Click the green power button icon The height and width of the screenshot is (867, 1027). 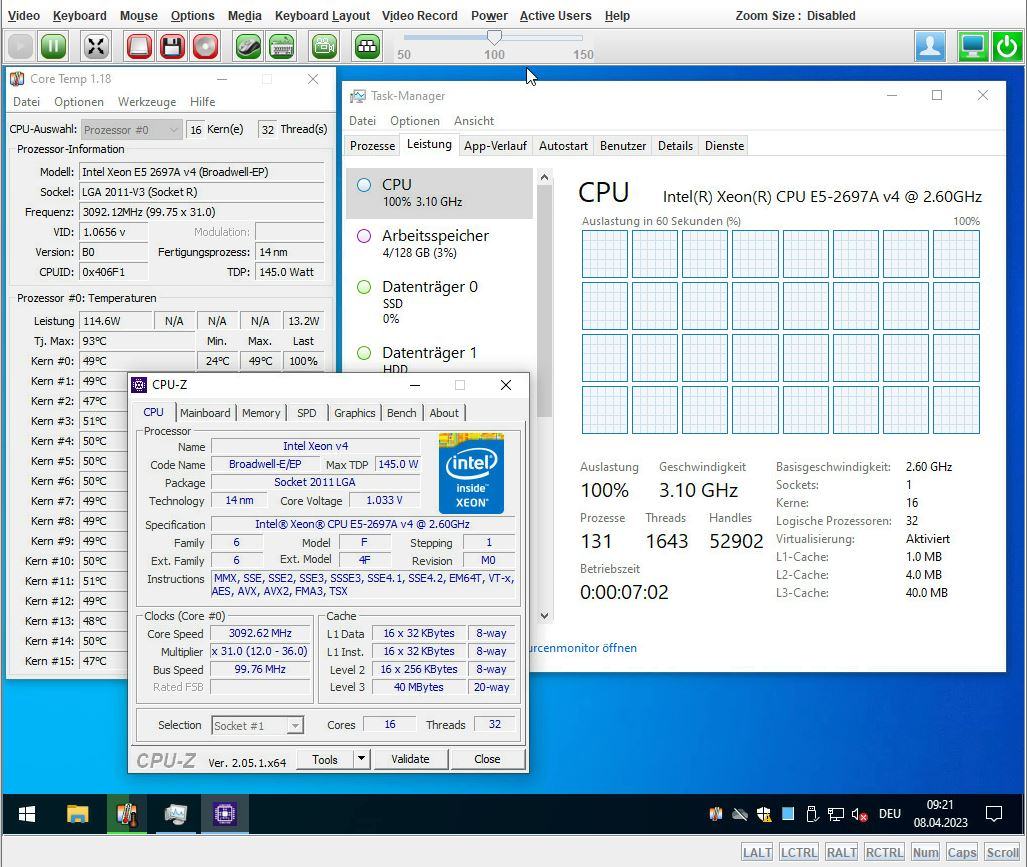coord(1007,46)
